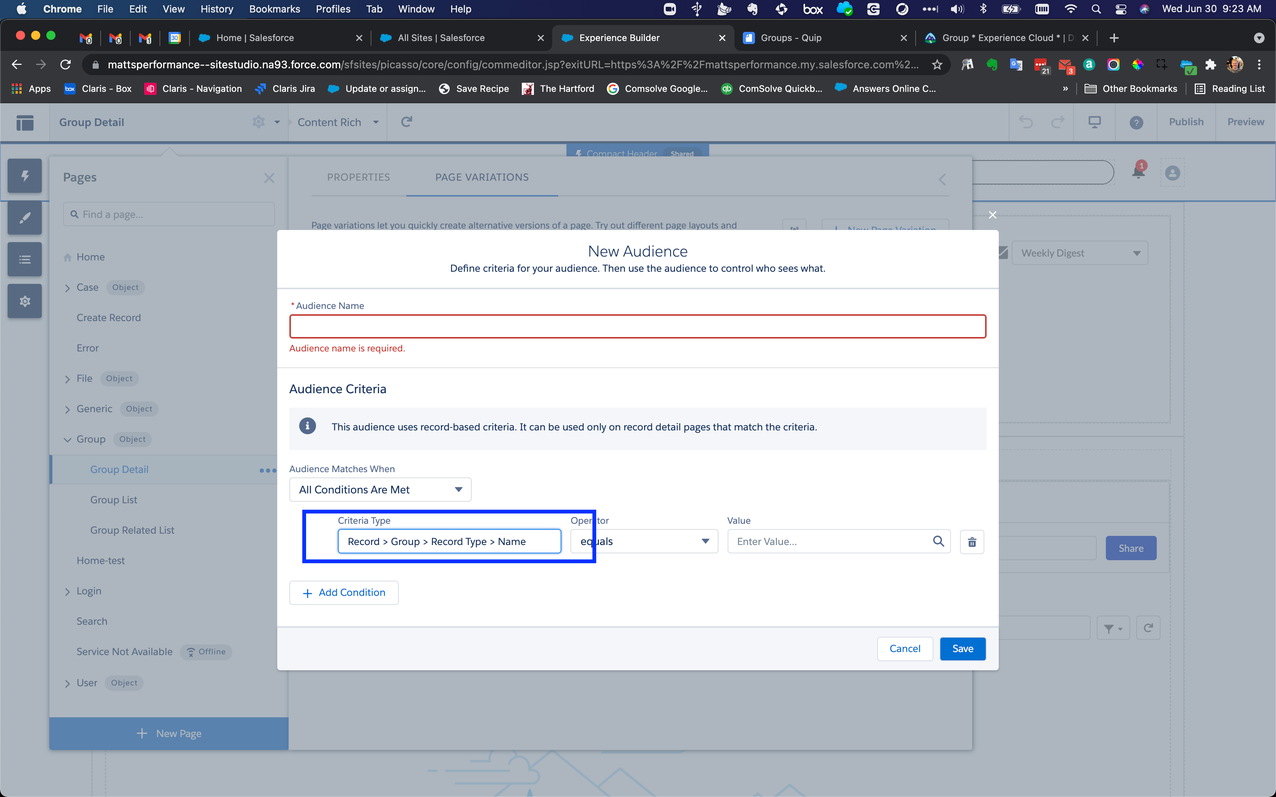Image resolution: width=1276 pixels, height=797 pixels.
Task: Click the Audience Name input field
Action: pyautogui.click(x=637, y=327)
